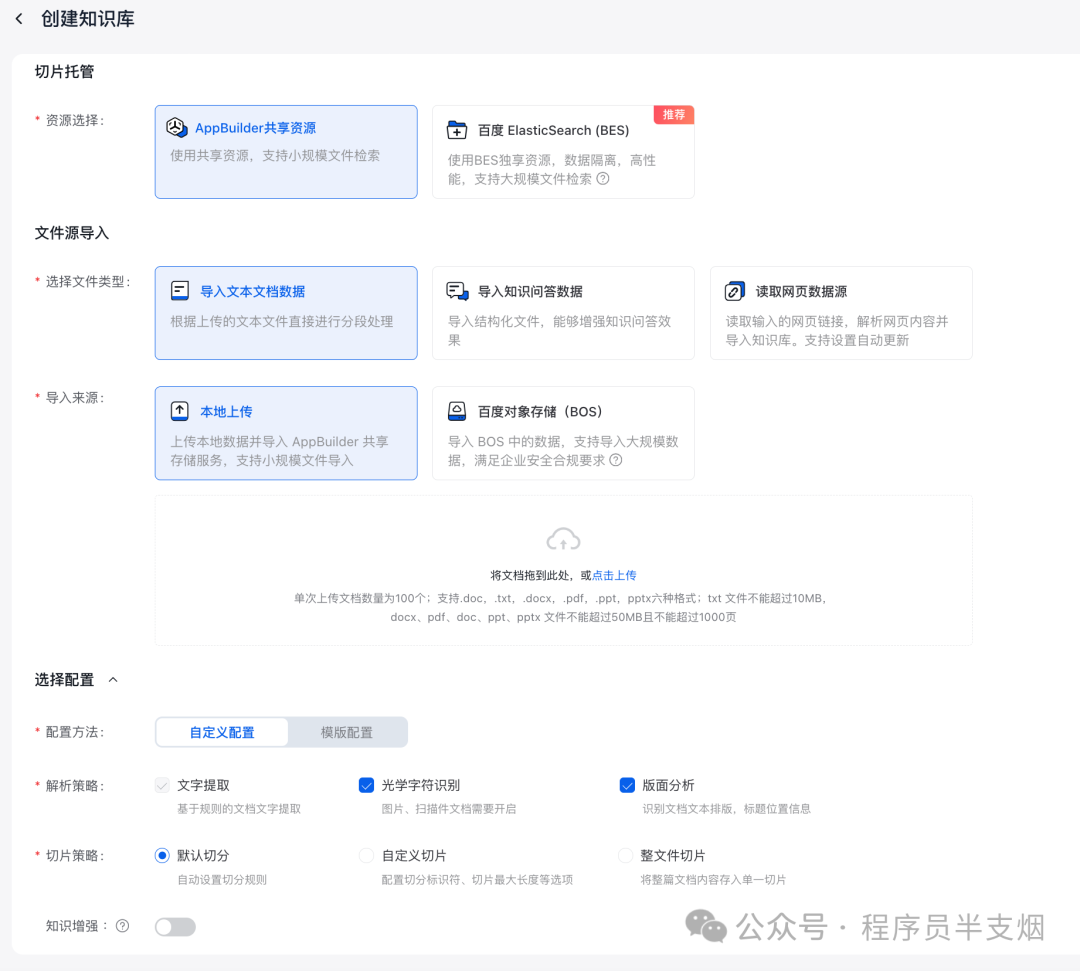Image resolution: width=1080 pixels, height=971 pixels.
Task: Click the 切片托管 section heading
Action: [x=65, y=72]
